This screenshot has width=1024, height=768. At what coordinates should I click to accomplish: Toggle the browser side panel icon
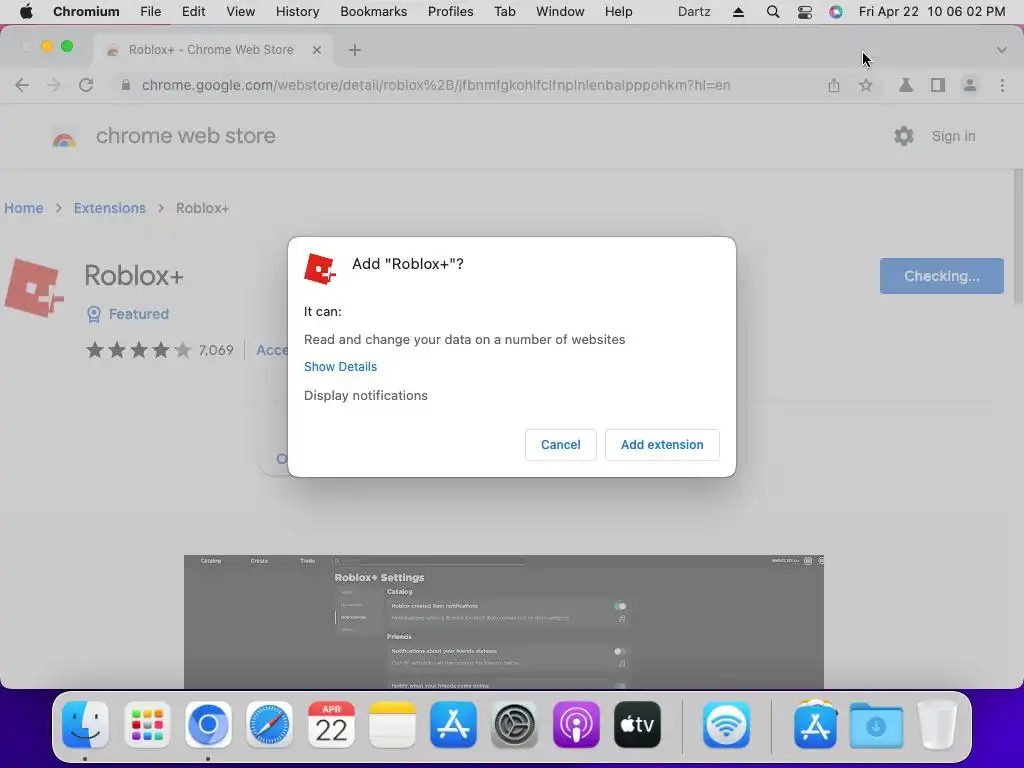pos(938,85)
